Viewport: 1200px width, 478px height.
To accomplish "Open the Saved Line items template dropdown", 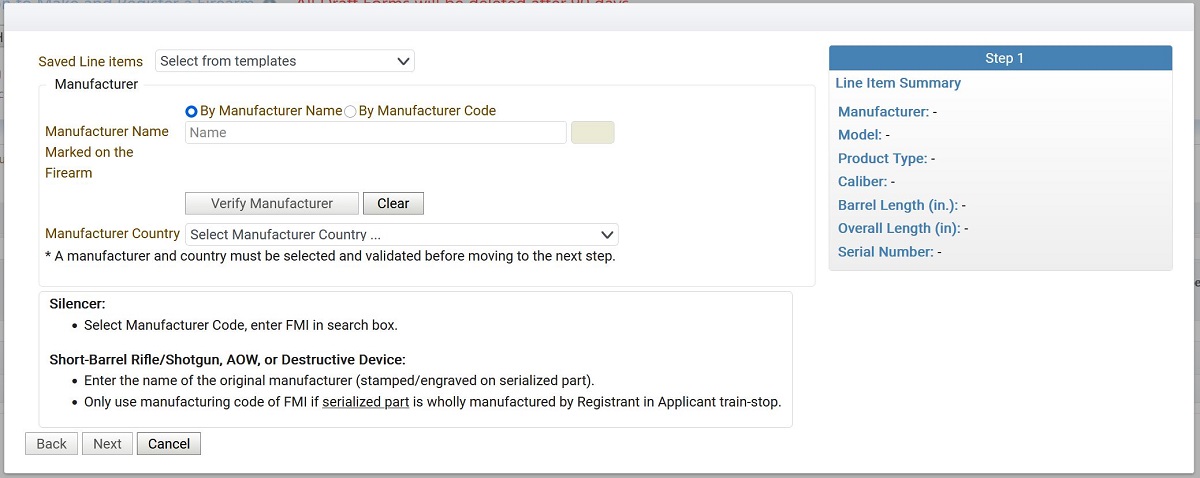I will coord(285,61).
